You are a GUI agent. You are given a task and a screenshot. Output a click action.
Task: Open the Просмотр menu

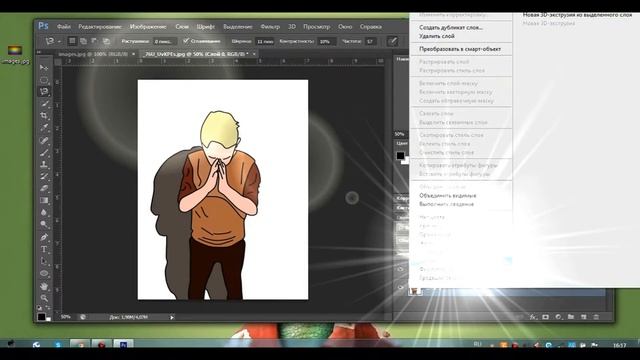(x=317, y=27)
